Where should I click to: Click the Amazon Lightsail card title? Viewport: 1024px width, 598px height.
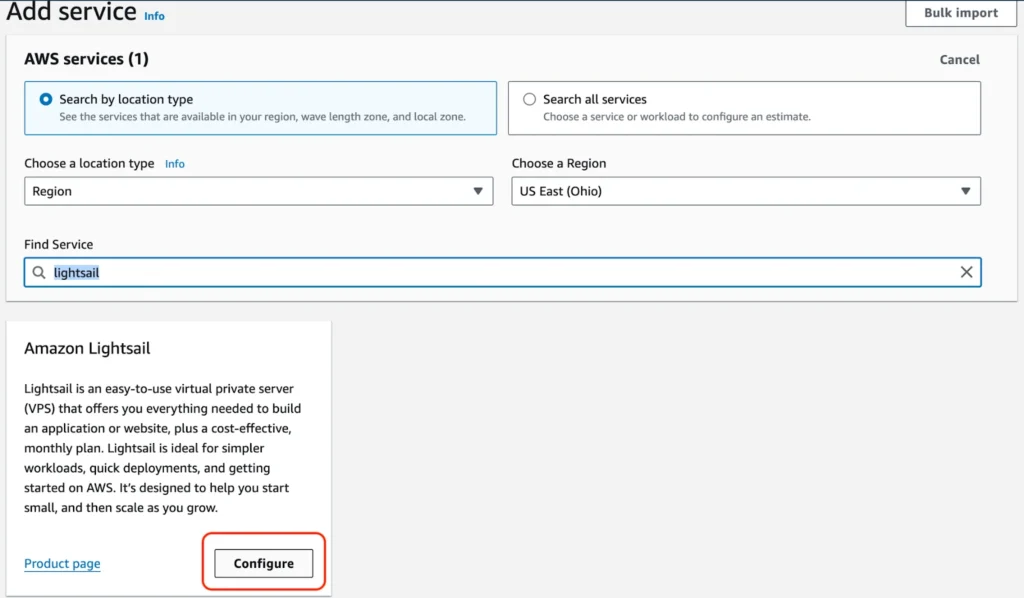click(x=87, y=349)
